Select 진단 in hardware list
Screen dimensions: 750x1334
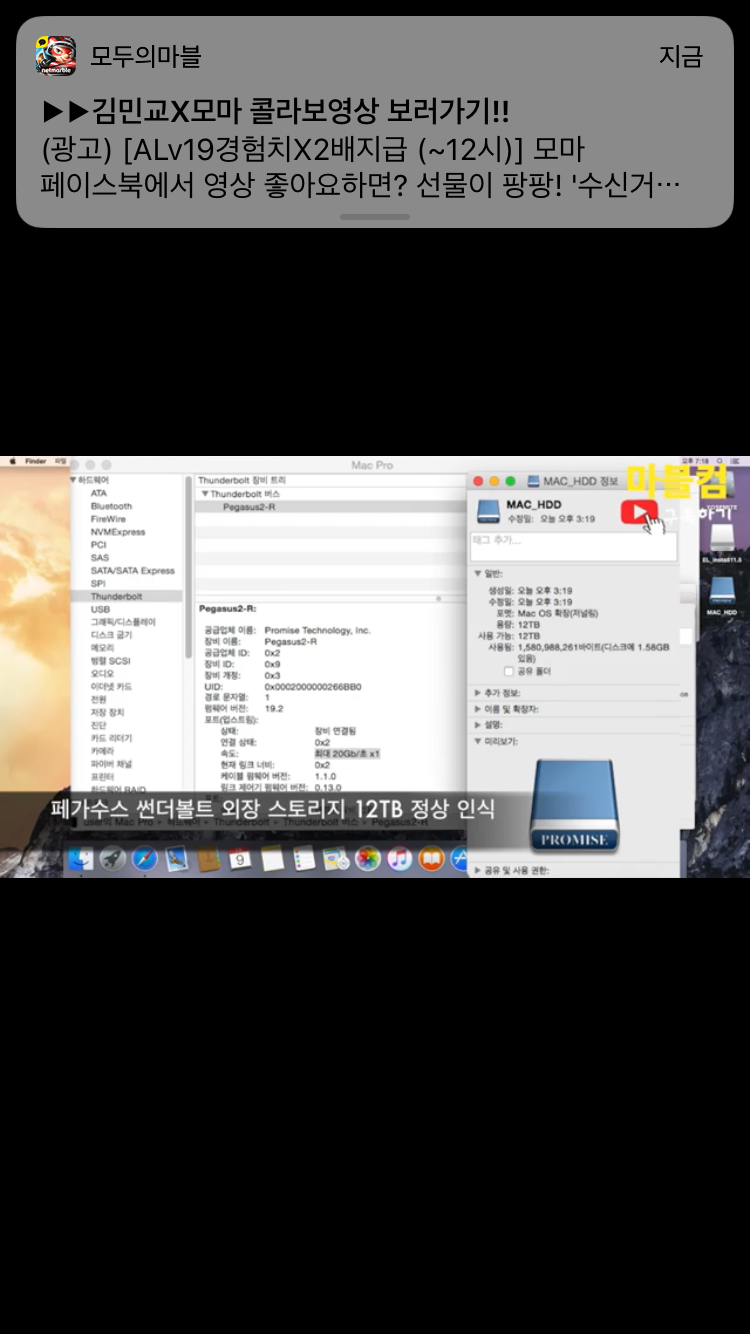pyautogui.click(x=98, y=725)
